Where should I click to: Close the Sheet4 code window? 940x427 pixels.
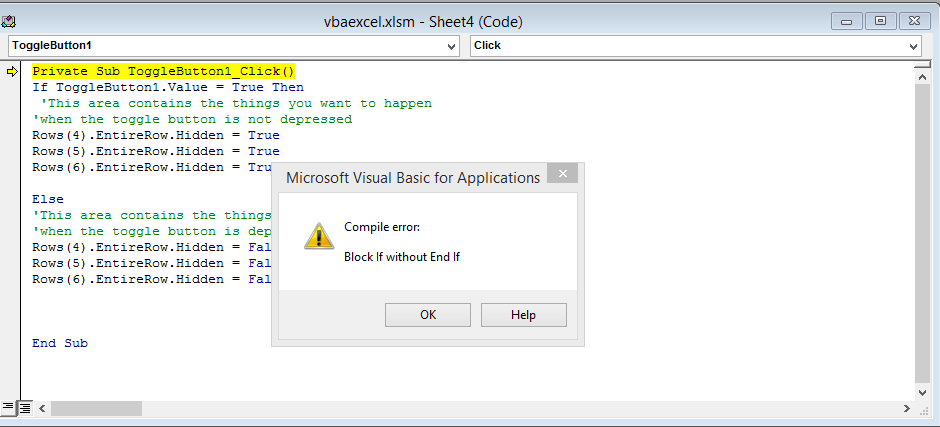(x=914, y=22)
